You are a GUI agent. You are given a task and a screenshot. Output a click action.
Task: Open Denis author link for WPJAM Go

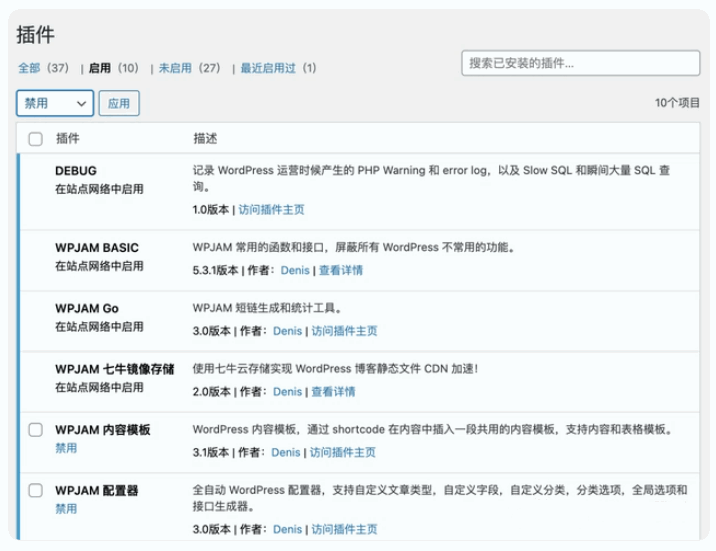tap(288, 331)
